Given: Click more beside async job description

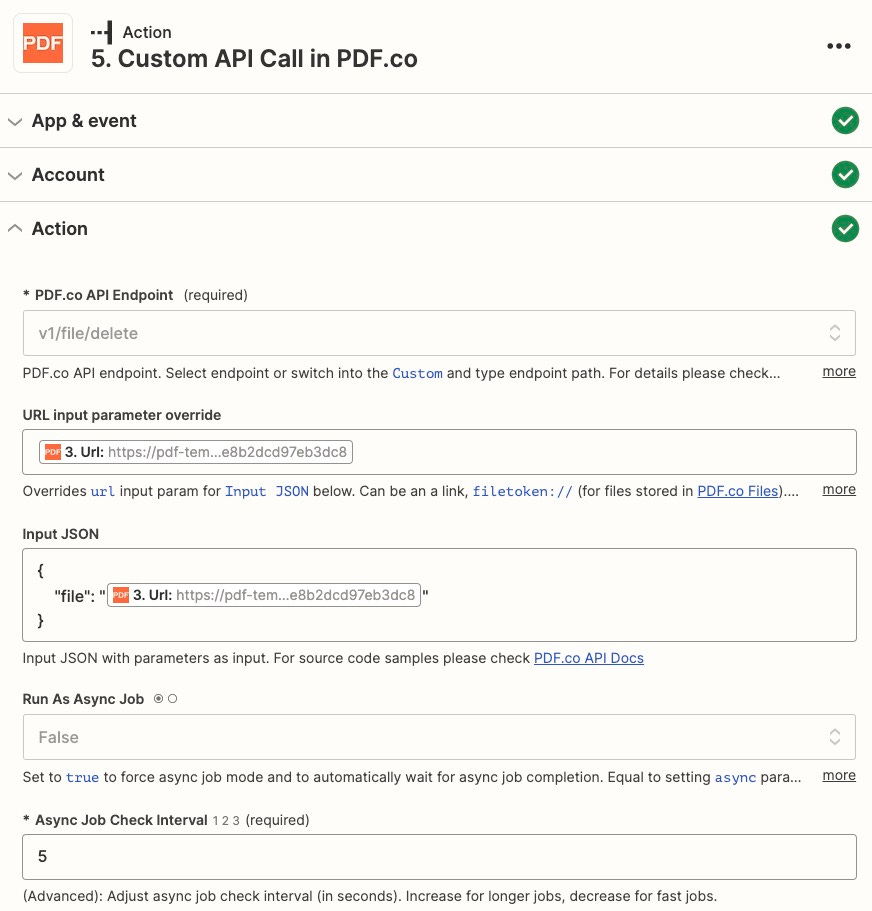Looking at the screenshot, I should [x=839, y=775].
